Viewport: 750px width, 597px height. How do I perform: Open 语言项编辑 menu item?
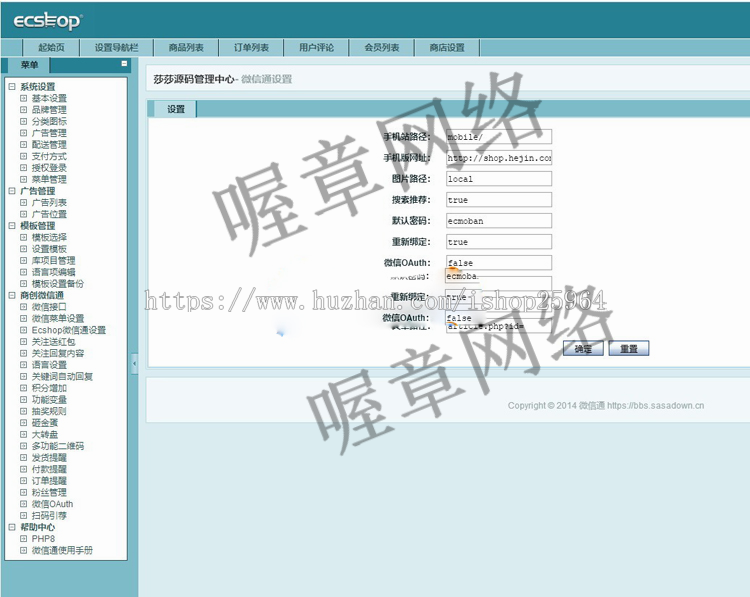click(x=53, y=272)
